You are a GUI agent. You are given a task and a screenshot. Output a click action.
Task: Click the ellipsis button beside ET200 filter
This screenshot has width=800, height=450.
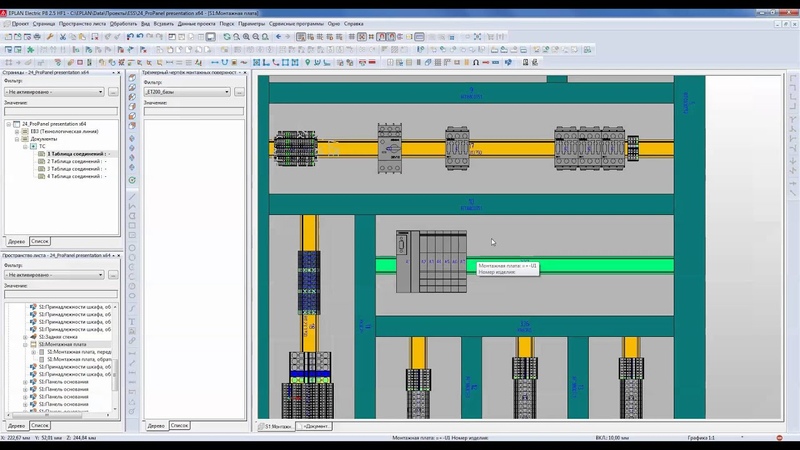[239, 92]
